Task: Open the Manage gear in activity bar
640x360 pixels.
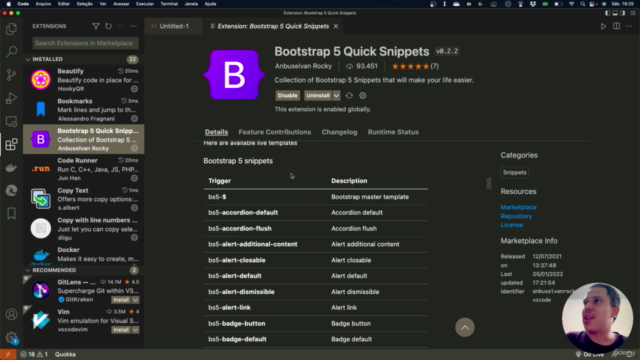Action: (x=11, y=338)
